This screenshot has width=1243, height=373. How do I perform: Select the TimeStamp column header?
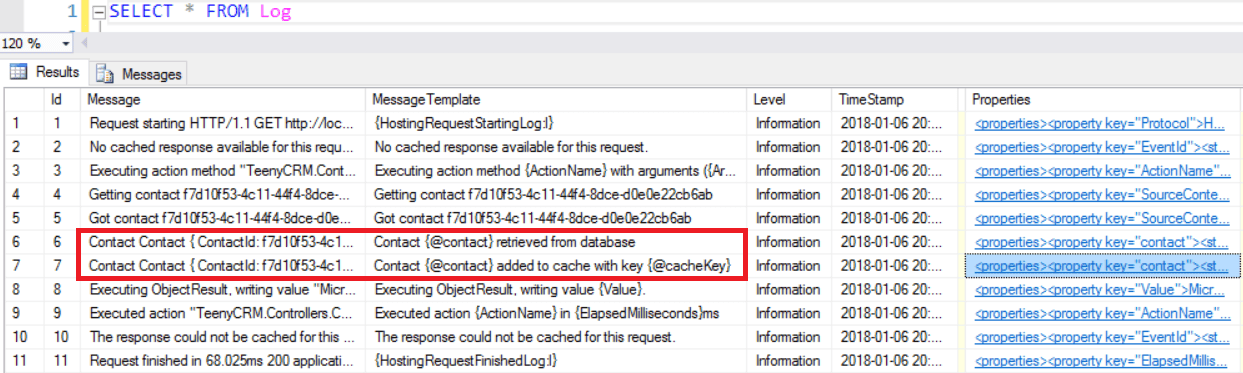tap(897, 100)
